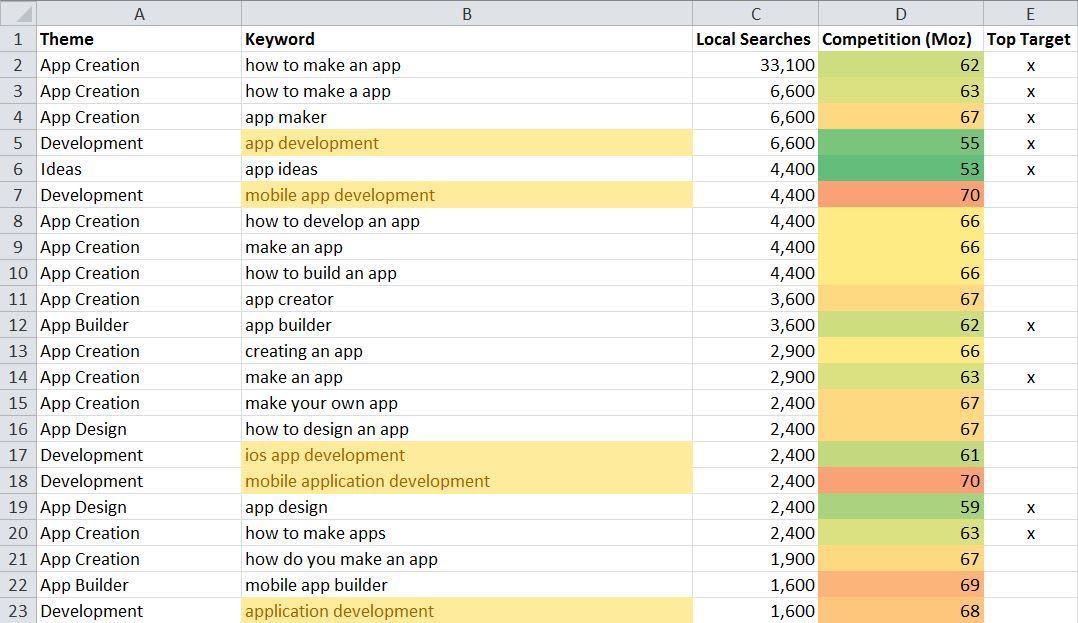Click the competition value 68

point(901,611)
